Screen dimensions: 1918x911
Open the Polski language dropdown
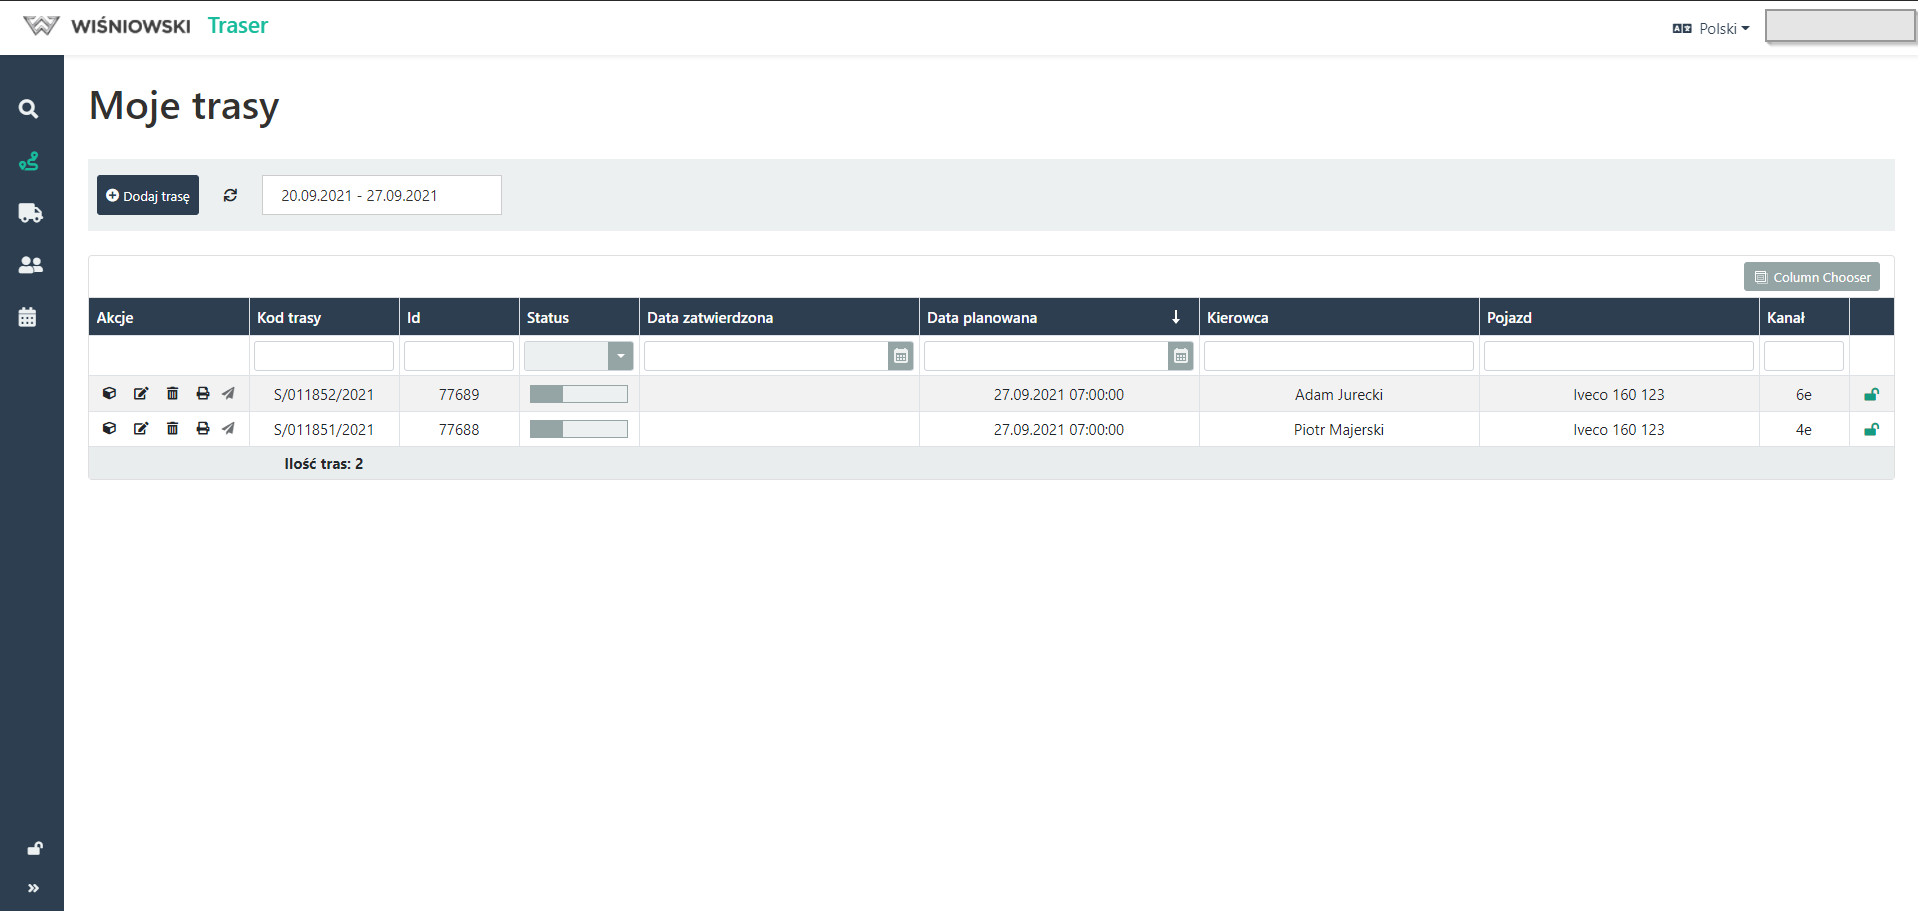[1711, 29]
